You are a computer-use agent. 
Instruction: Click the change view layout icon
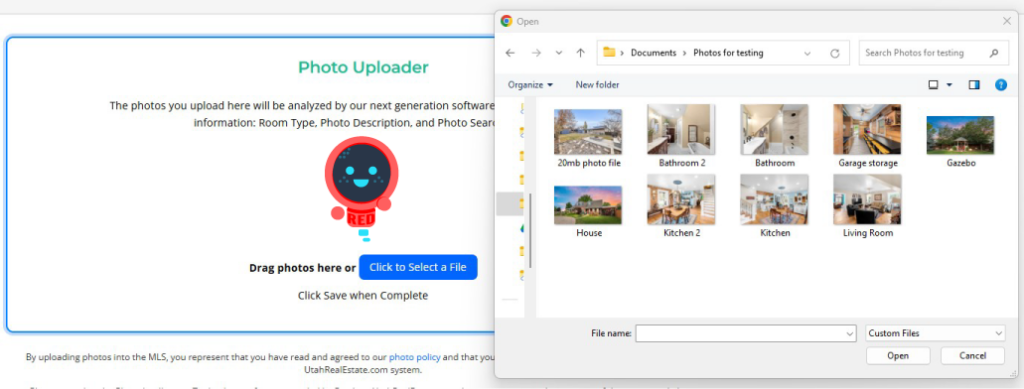(933, 85)
